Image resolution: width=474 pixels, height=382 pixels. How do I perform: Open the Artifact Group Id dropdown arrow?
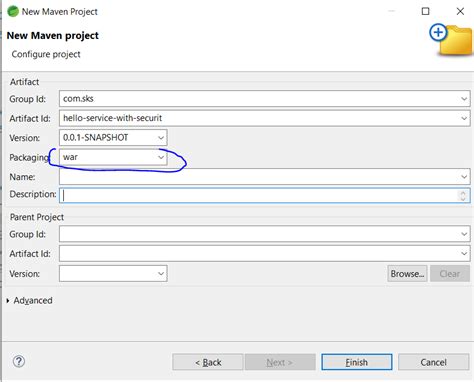tap(464, 99)
